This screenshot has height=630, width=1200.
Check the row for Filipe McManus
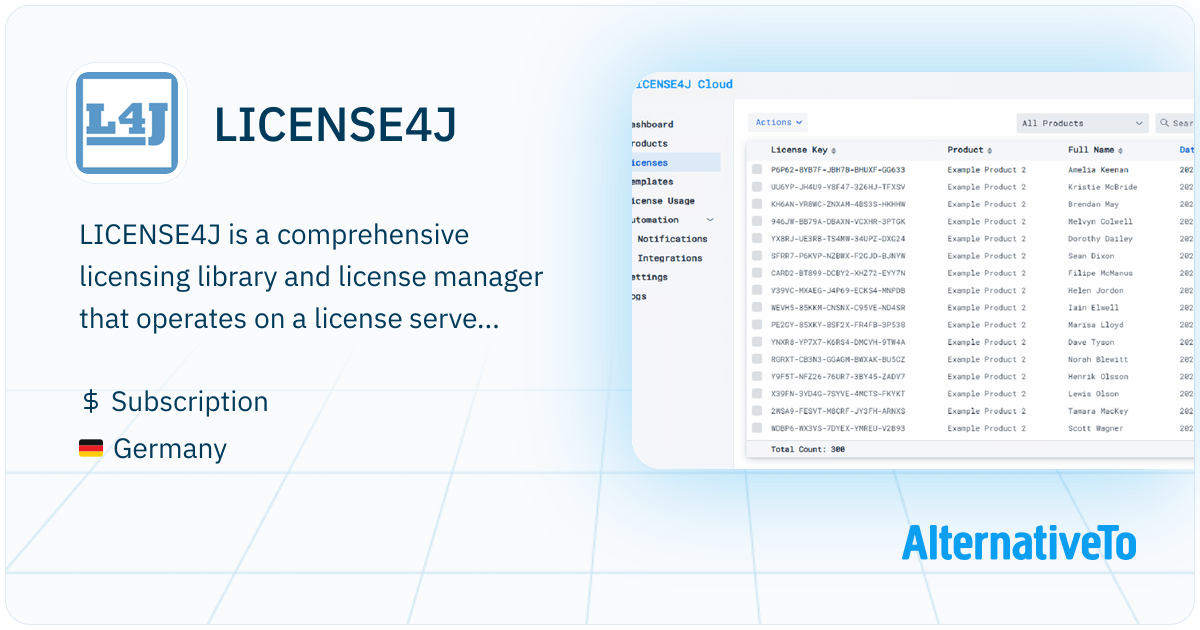click(x=757, y=273)
